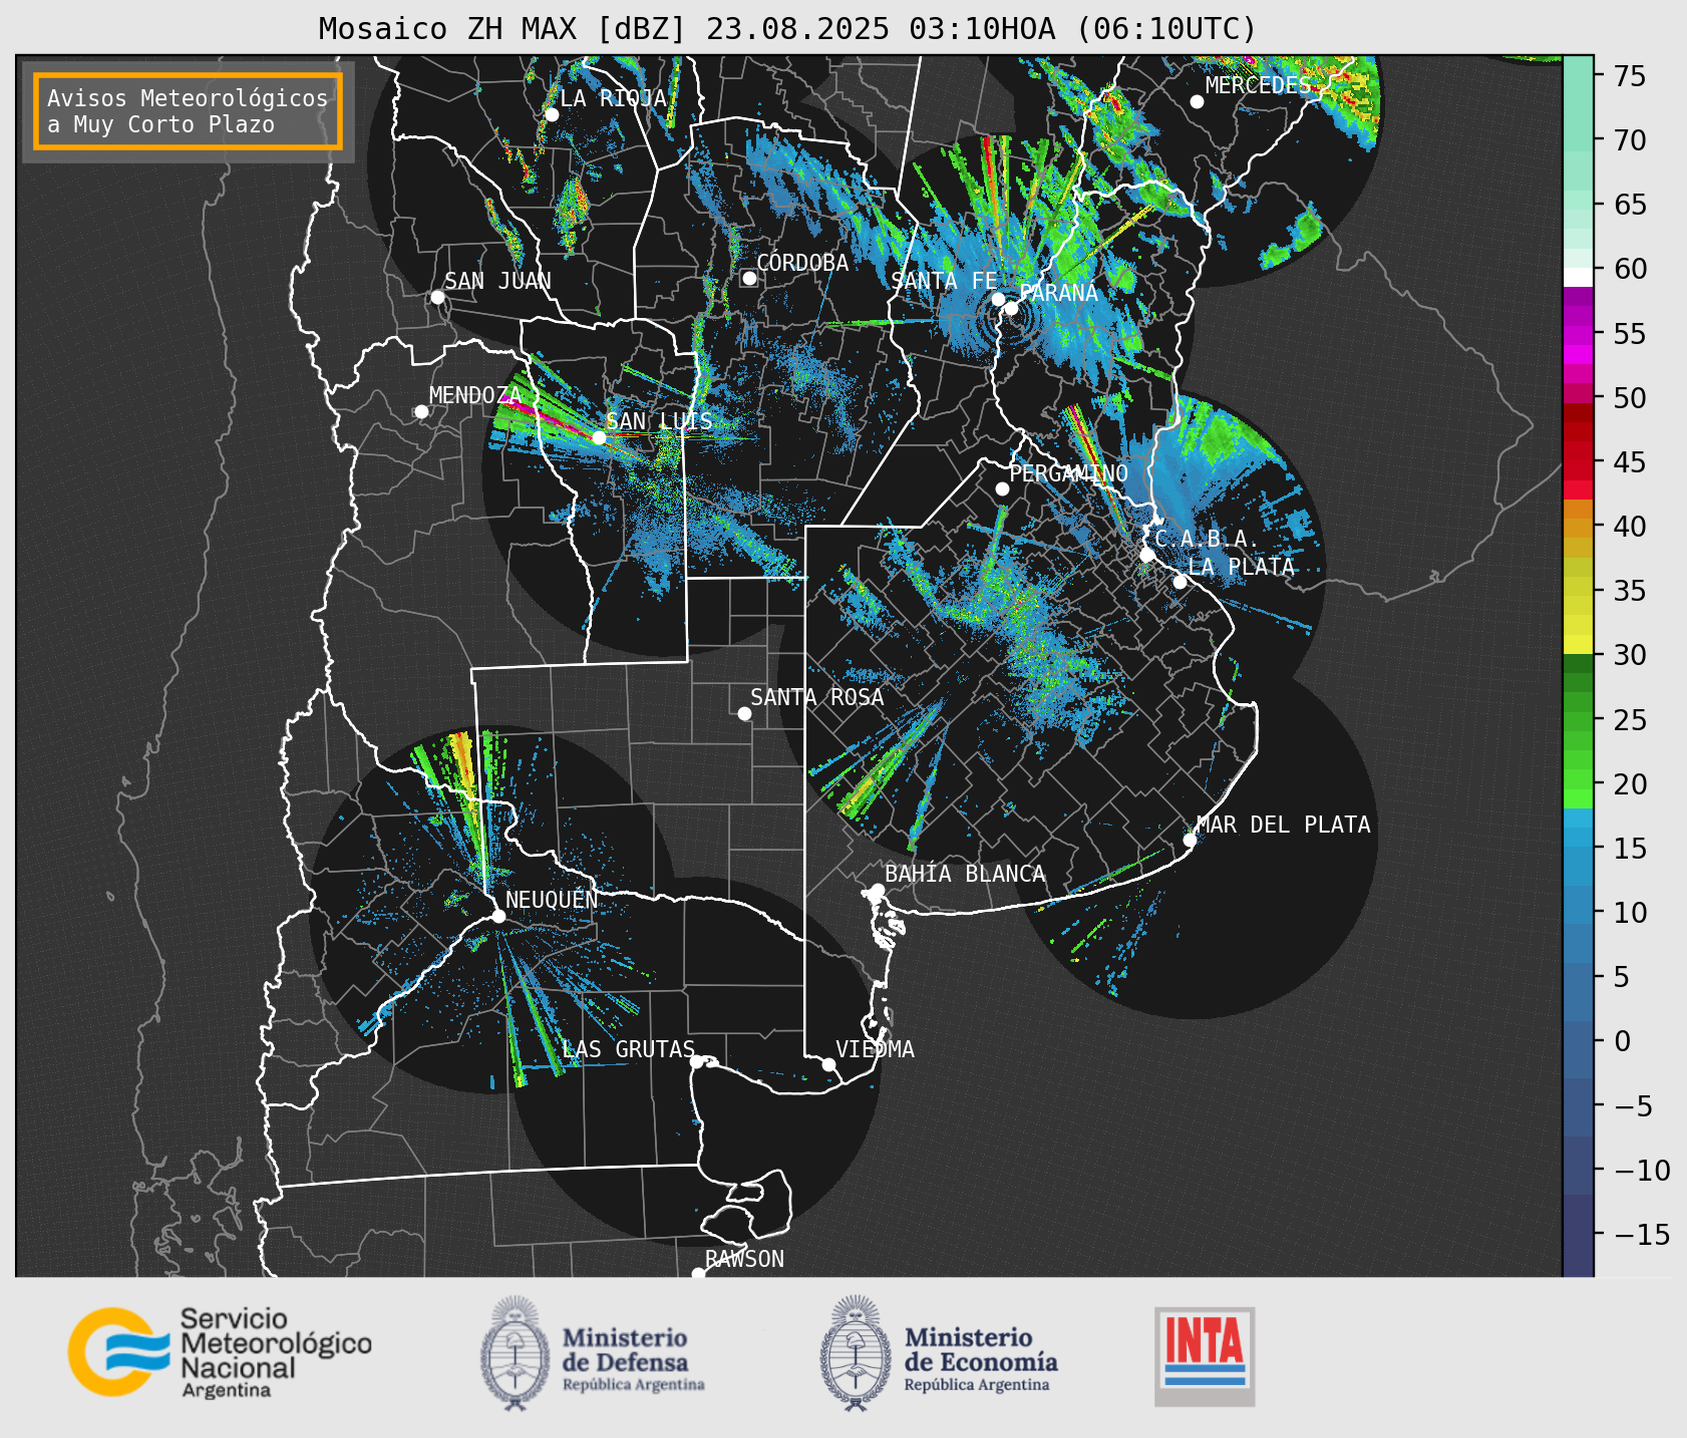
Task: Click the 0 tick label on scale
Action: point(1622,1042)
